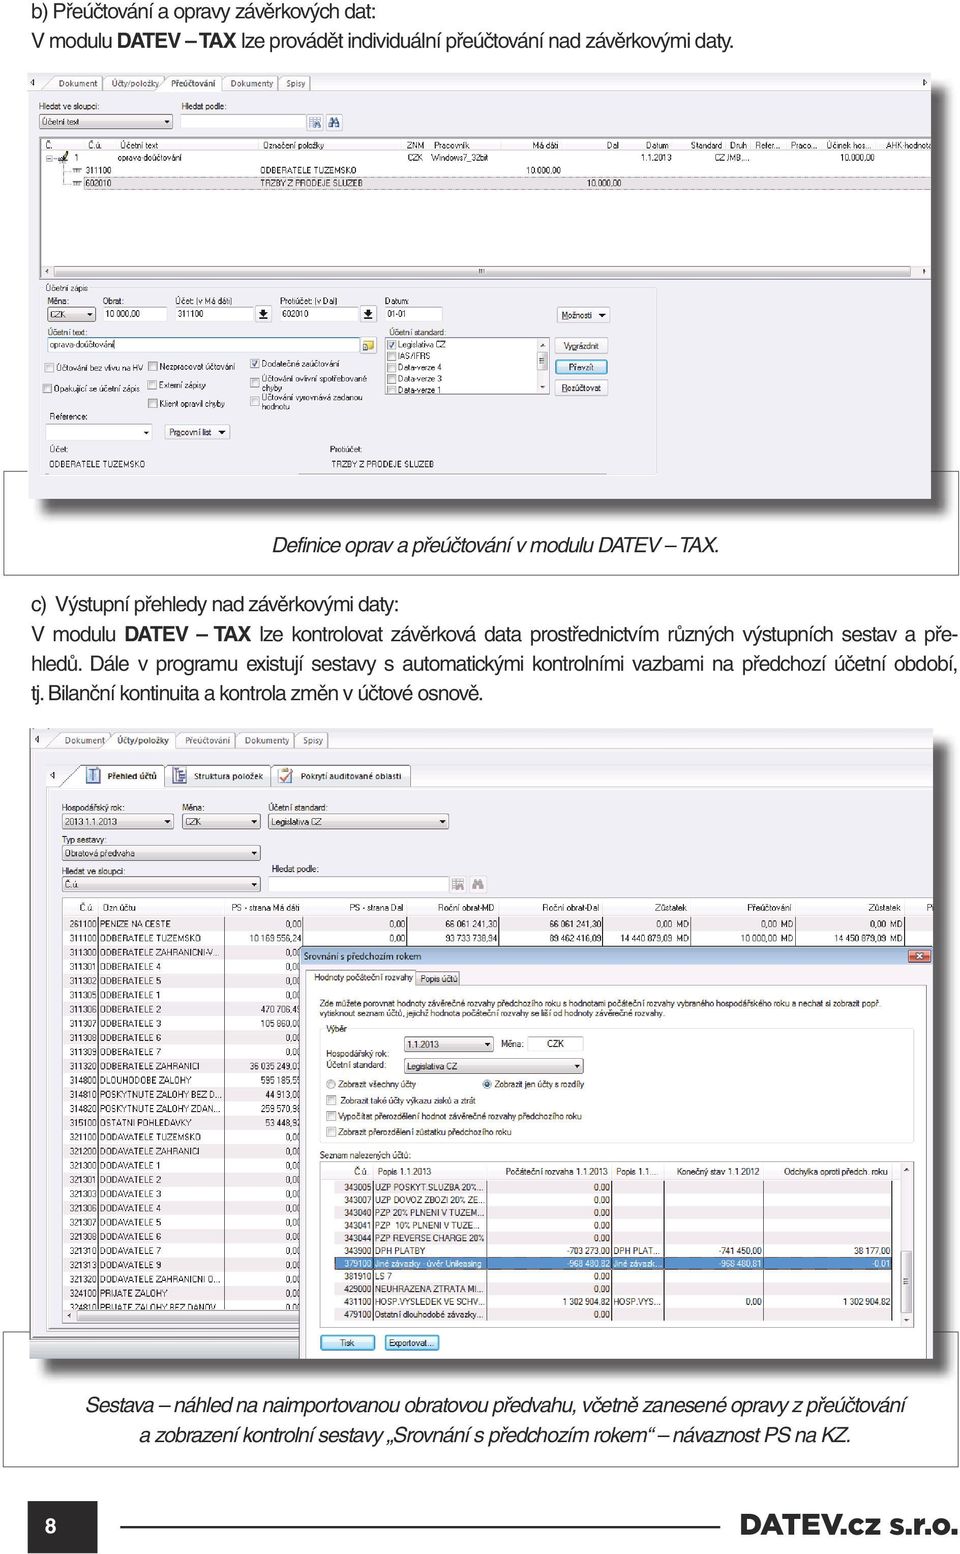
Task: Switch to Spisy tab in upper window
Action: coord(296,84)
